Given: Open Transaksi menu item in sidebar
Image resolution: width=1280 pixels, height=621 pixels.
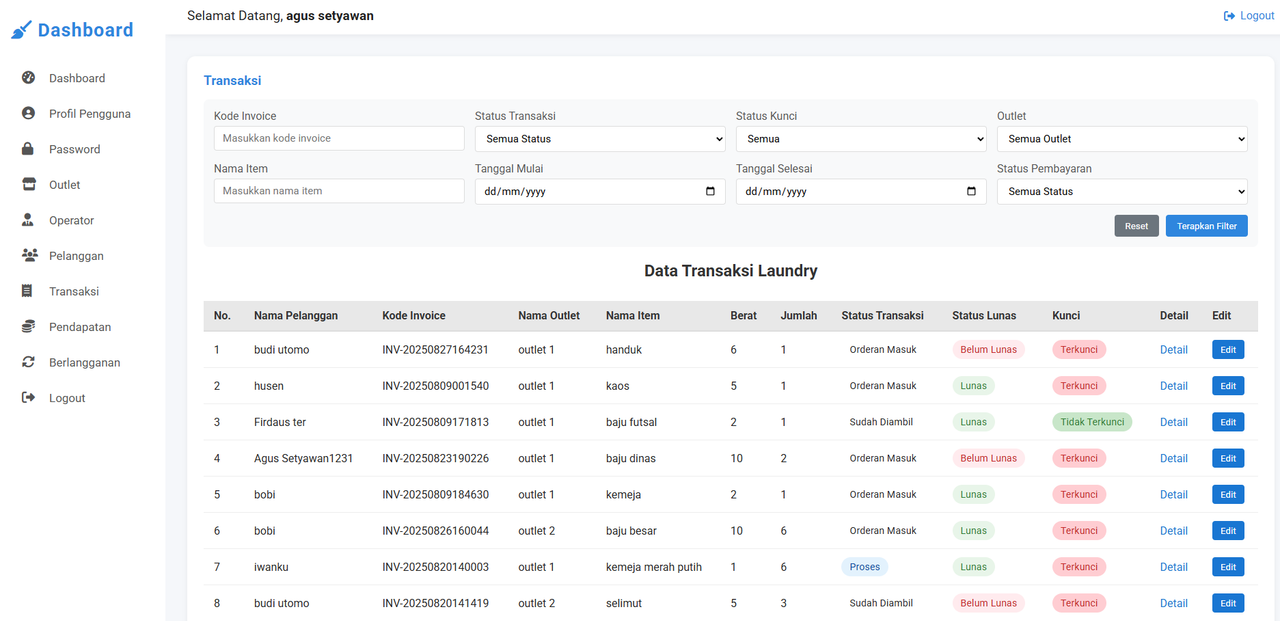Looking at the screenshot, I should pyautogui.click(x=74, y=291).
